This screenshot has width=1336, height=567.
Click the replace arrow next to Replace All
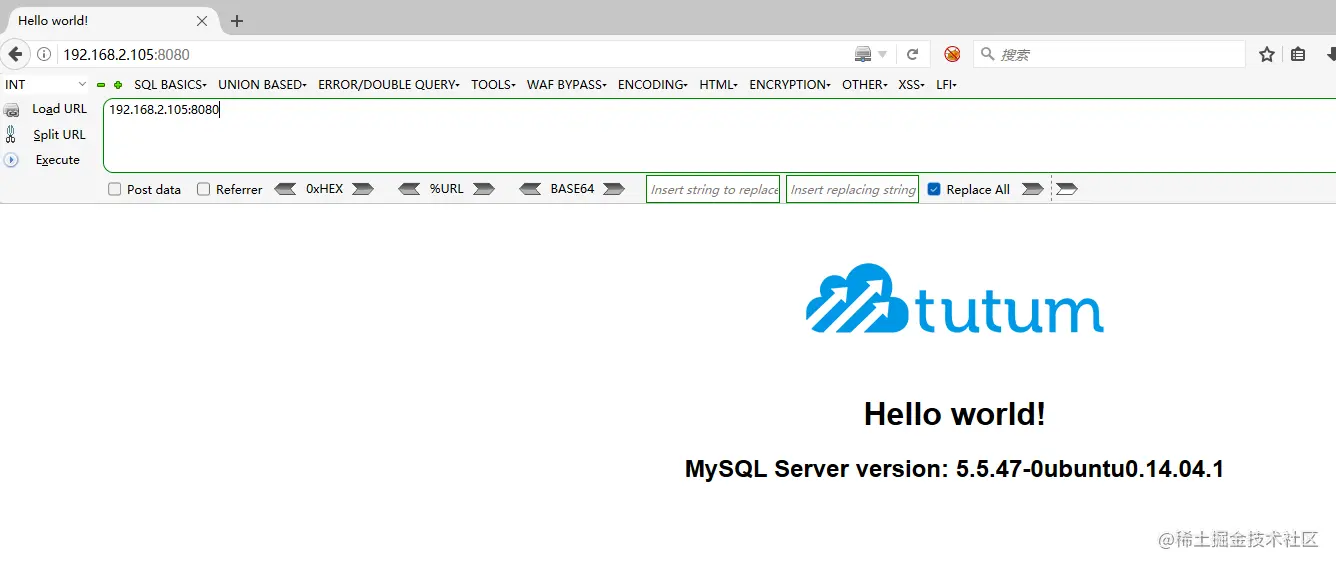tap(1033, 189)
